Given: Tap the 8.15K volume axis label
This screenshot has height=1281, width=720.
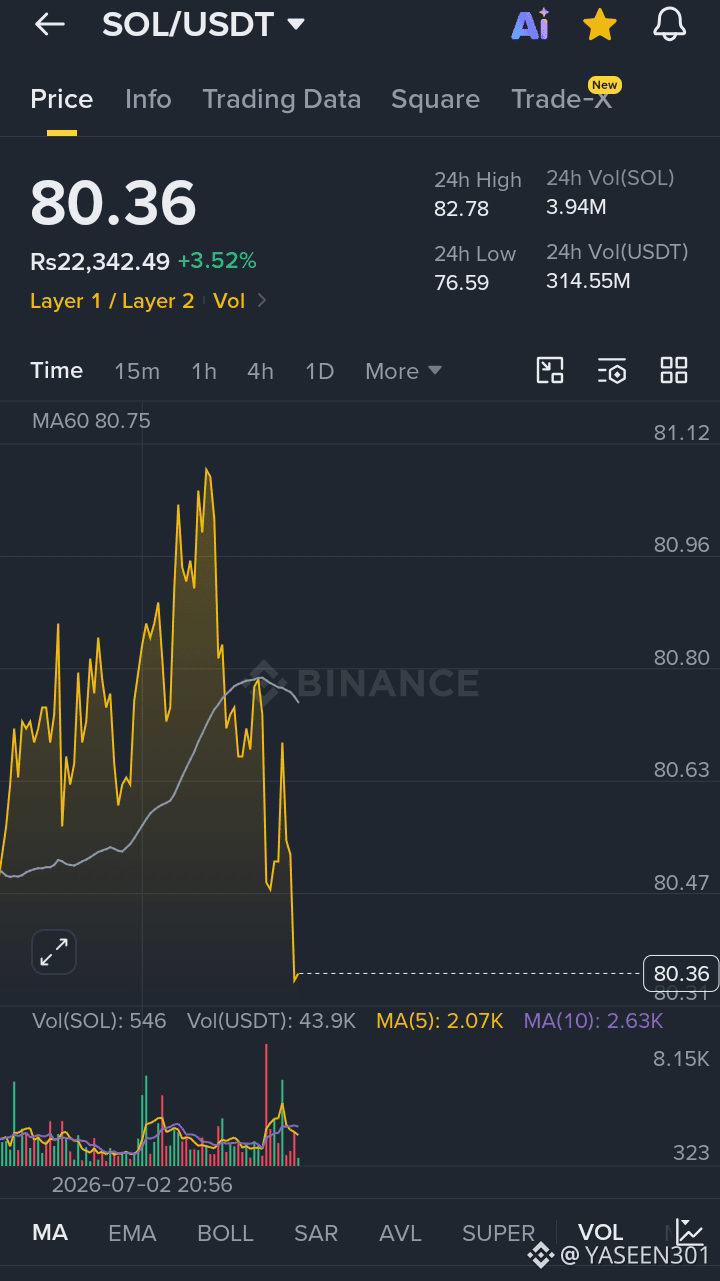Looking at the screenshot, I should coord(681,1059).
